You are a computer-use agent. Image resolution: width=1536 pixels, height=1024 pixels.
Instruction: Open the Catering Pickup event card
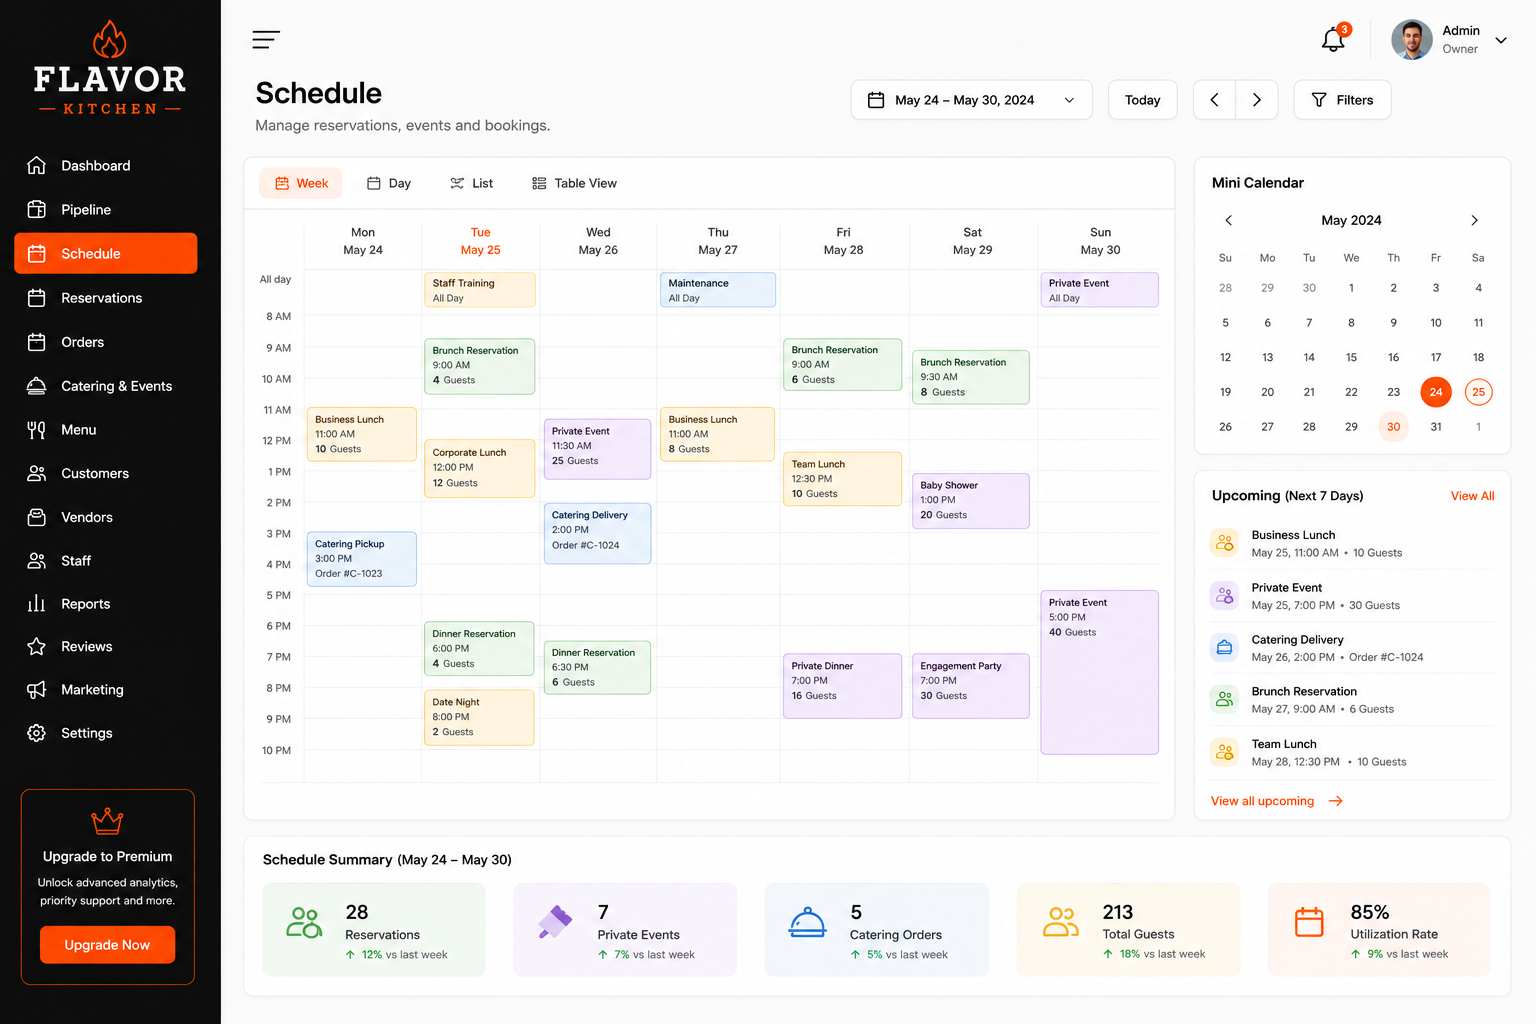point(362,559)
